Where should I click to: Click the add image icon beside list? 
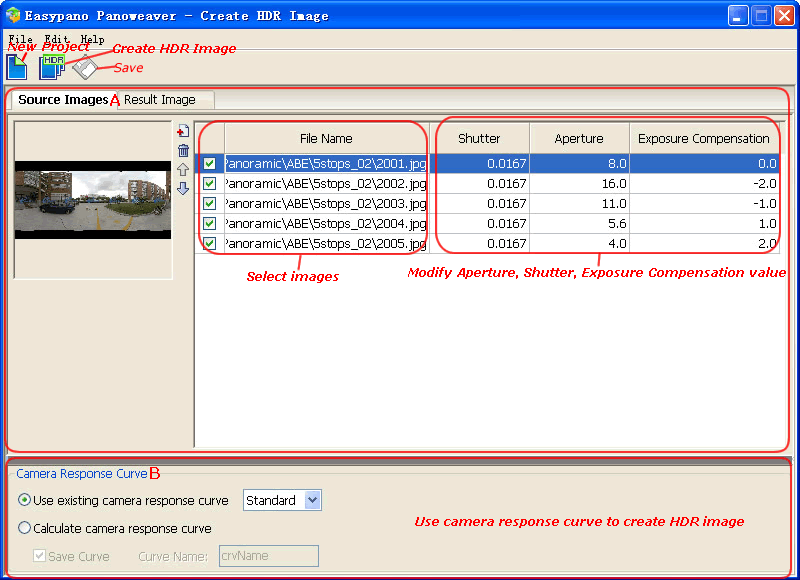coord(183,131)
